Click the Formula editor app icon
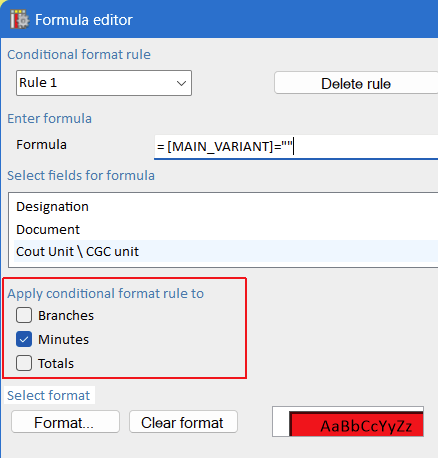 pyautogui.click(x=20, y=20)
